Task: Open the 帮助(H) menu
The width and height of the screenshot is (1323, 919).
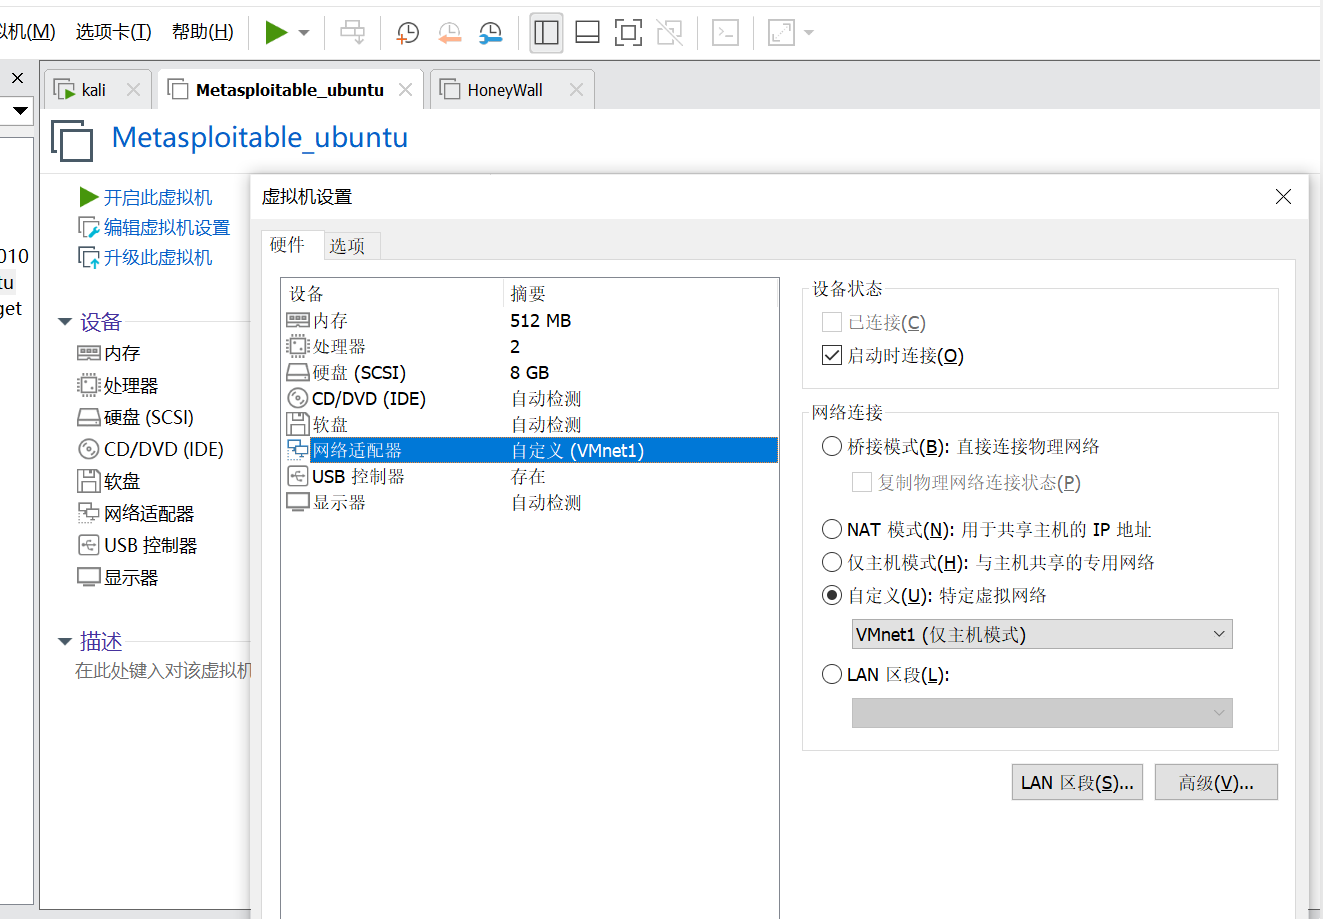Action: click(203, 32)
